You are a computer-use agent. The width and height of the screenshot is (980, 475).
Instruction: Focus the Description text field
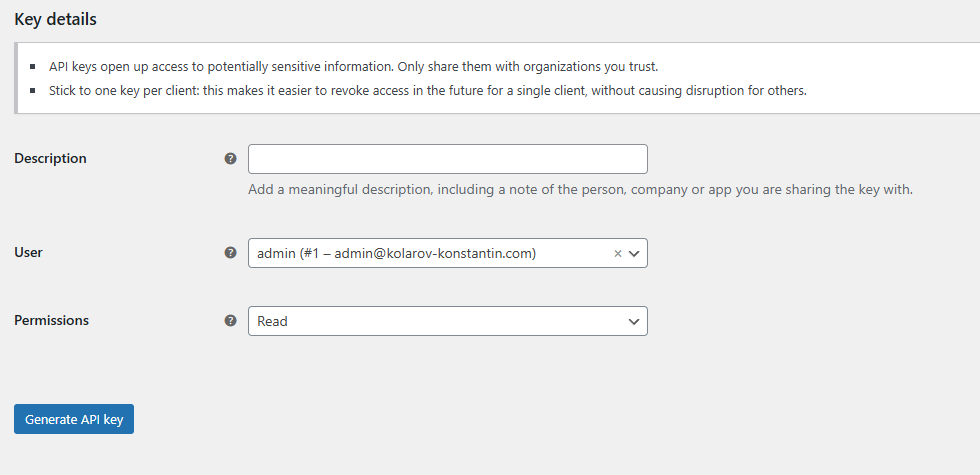coord(447,159)
